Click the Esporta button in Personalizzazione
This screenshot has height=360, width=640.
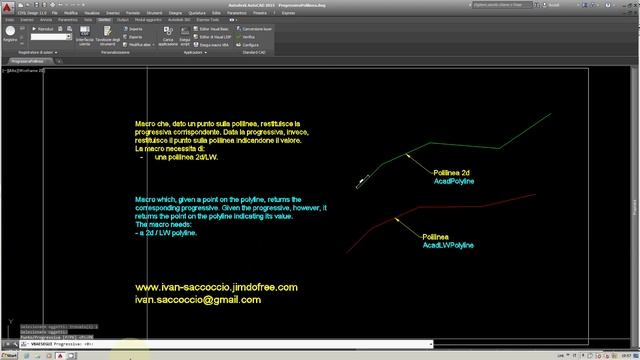(133, 37)
